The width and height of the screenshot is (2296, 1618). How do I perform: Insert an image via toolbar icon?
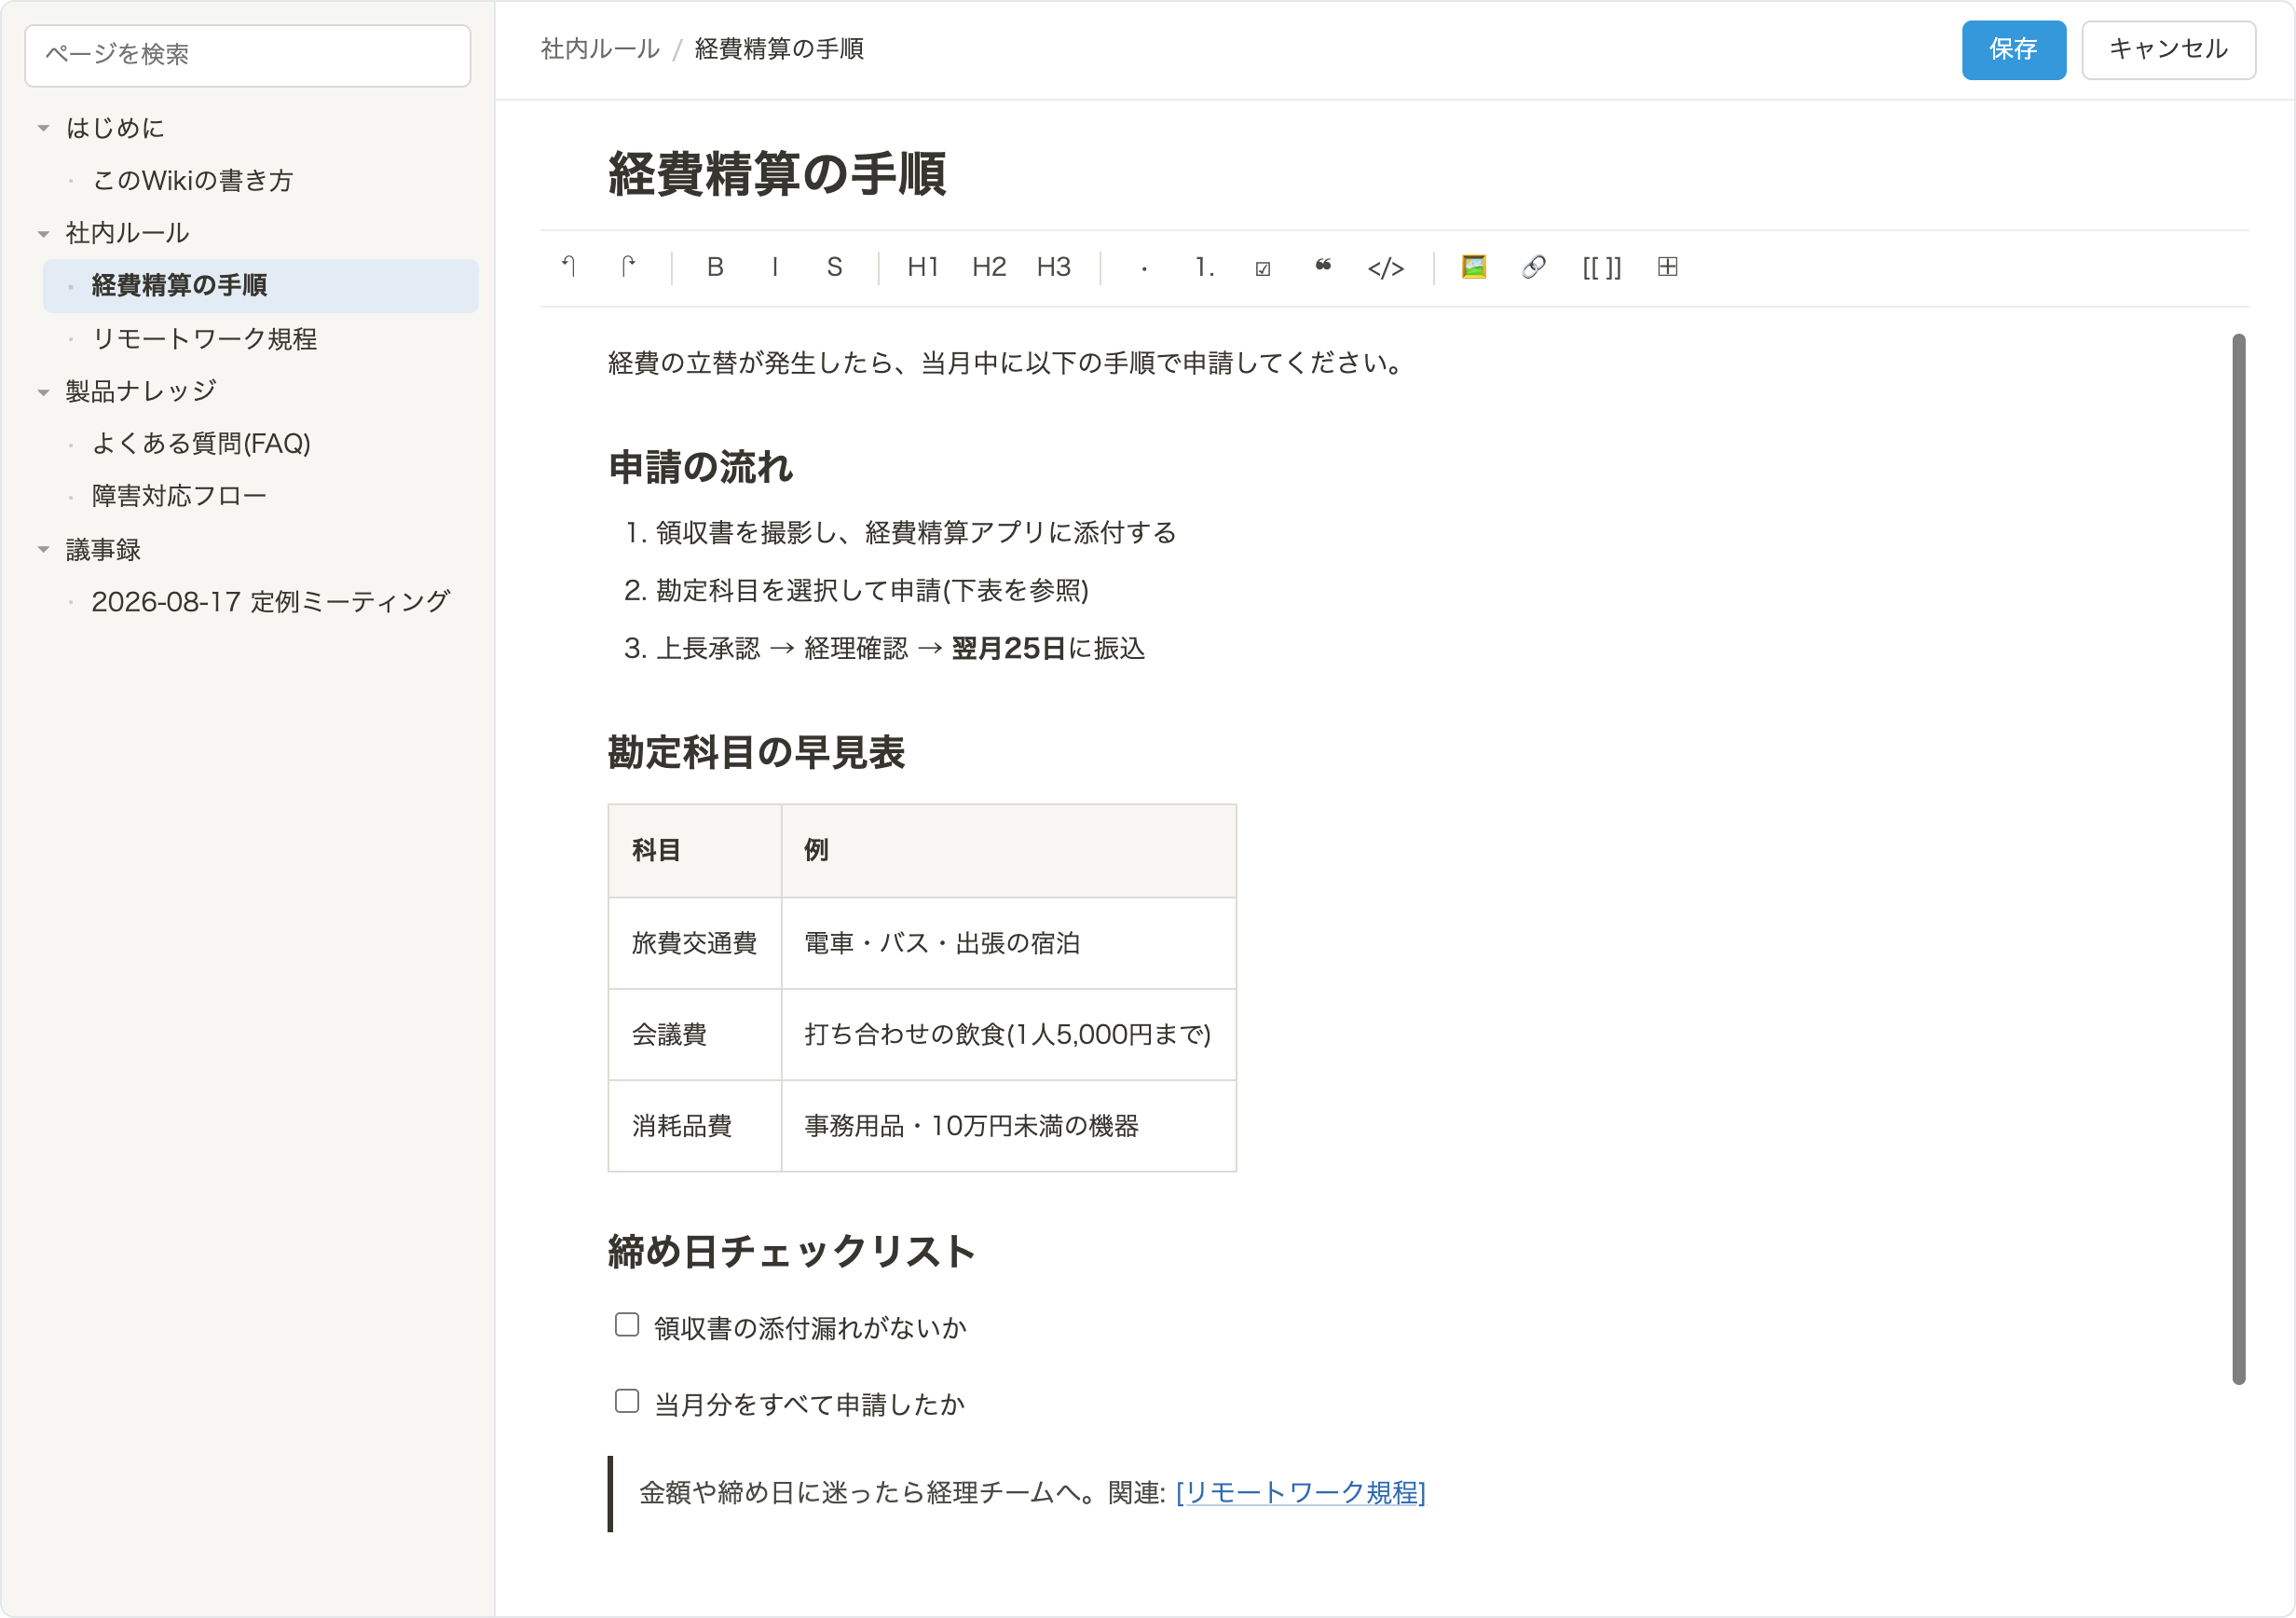tap(1474, 267)
